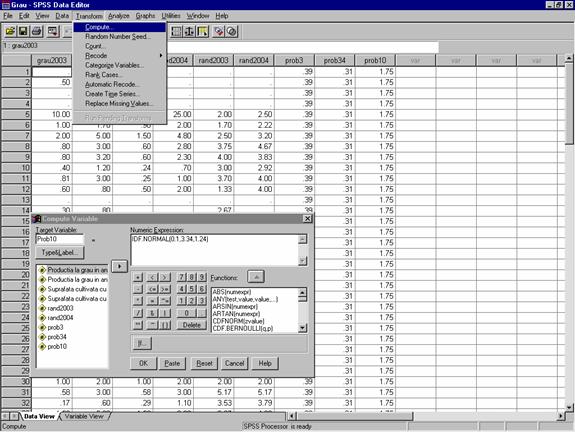Switch to the Variable View tab
The height and width of the screenshot is (432, 575).
84,416
